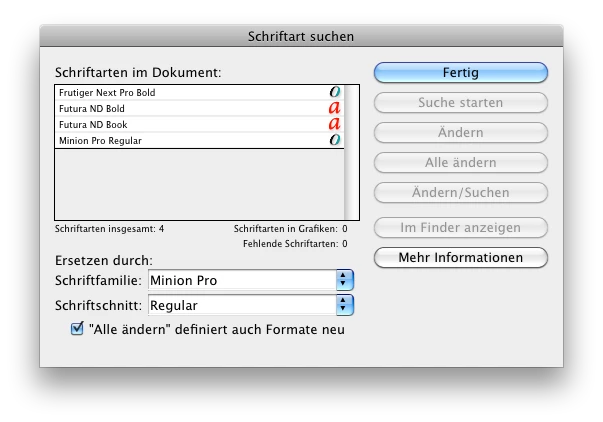
Task: Click the Minion Pro font family field
Action: pyautogui.click(x=242, y=280)
